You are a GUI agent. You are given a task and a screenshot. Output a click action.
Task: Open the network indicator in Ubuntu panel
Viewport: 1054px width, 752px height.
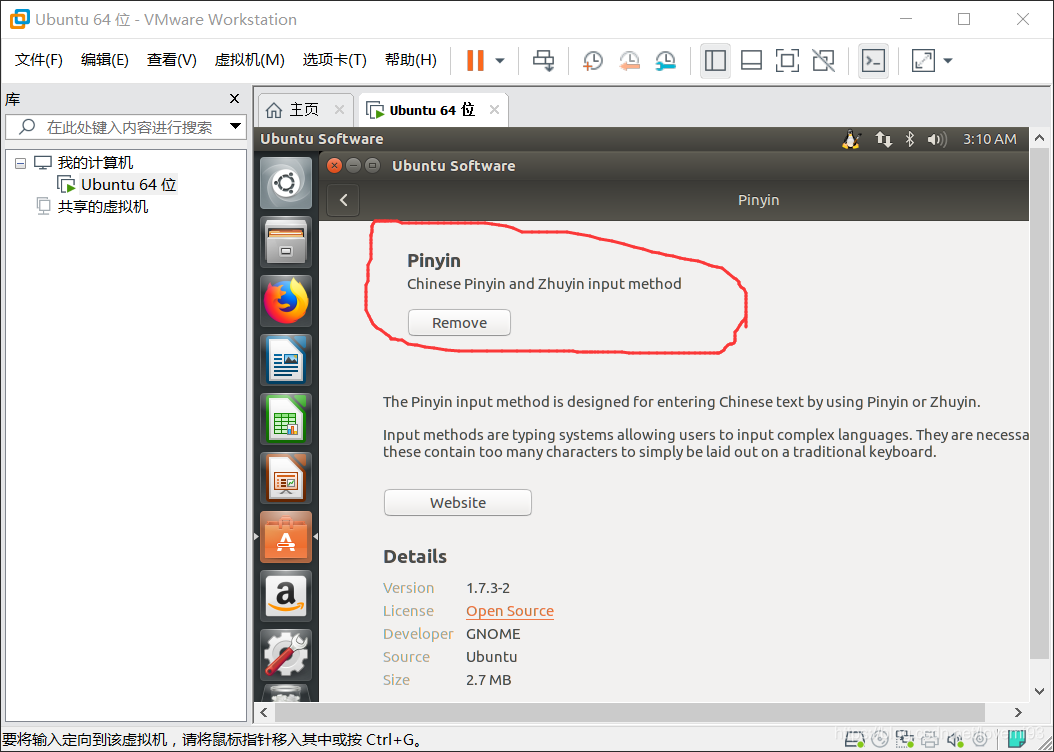point(883,139)
